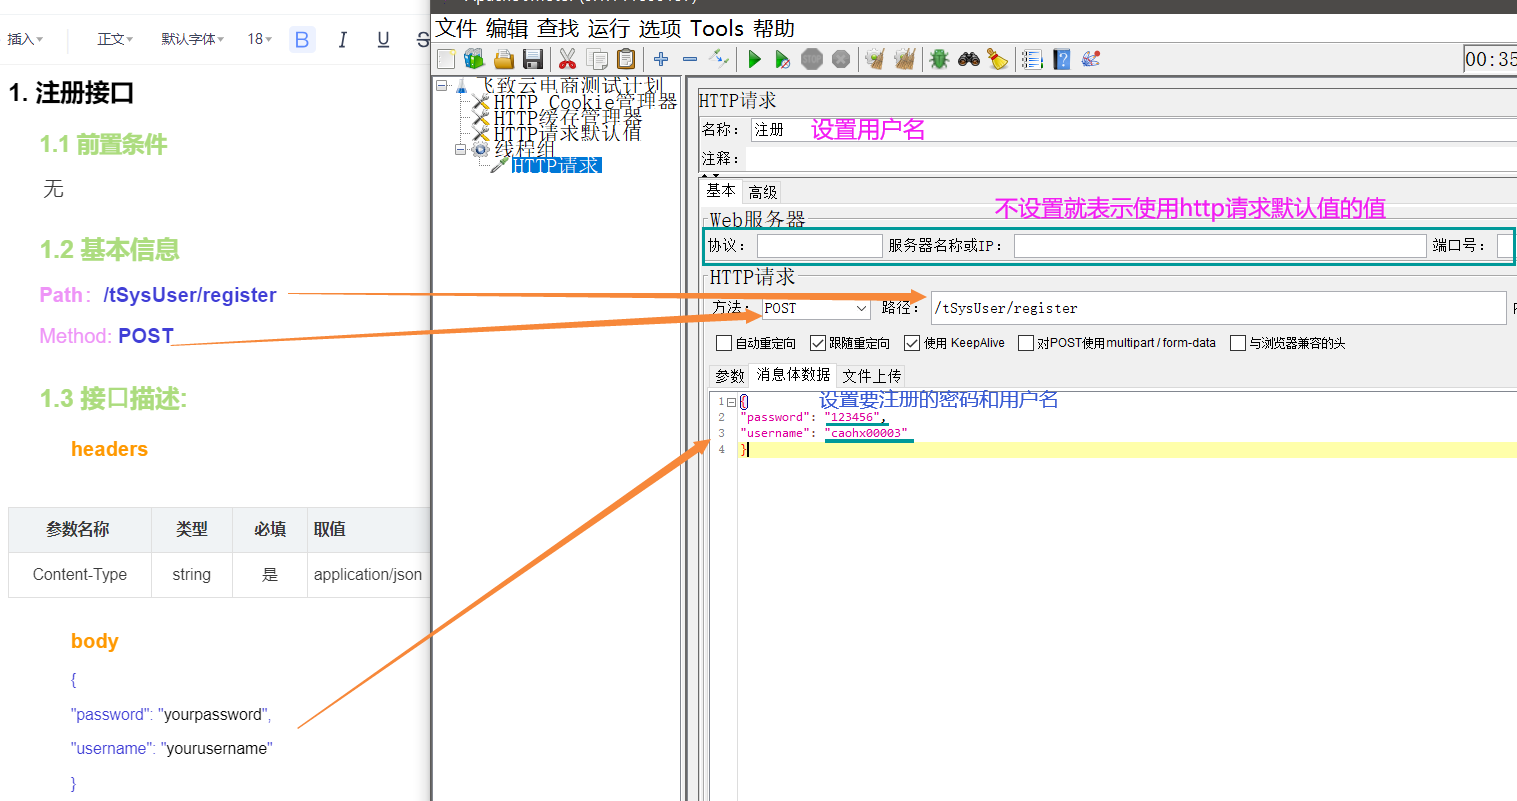Cut the selected element with the scissors icon
Image resolution: width=1517 pixels, height=801 pixels.
pyautogui.click(x=567, y=59)
